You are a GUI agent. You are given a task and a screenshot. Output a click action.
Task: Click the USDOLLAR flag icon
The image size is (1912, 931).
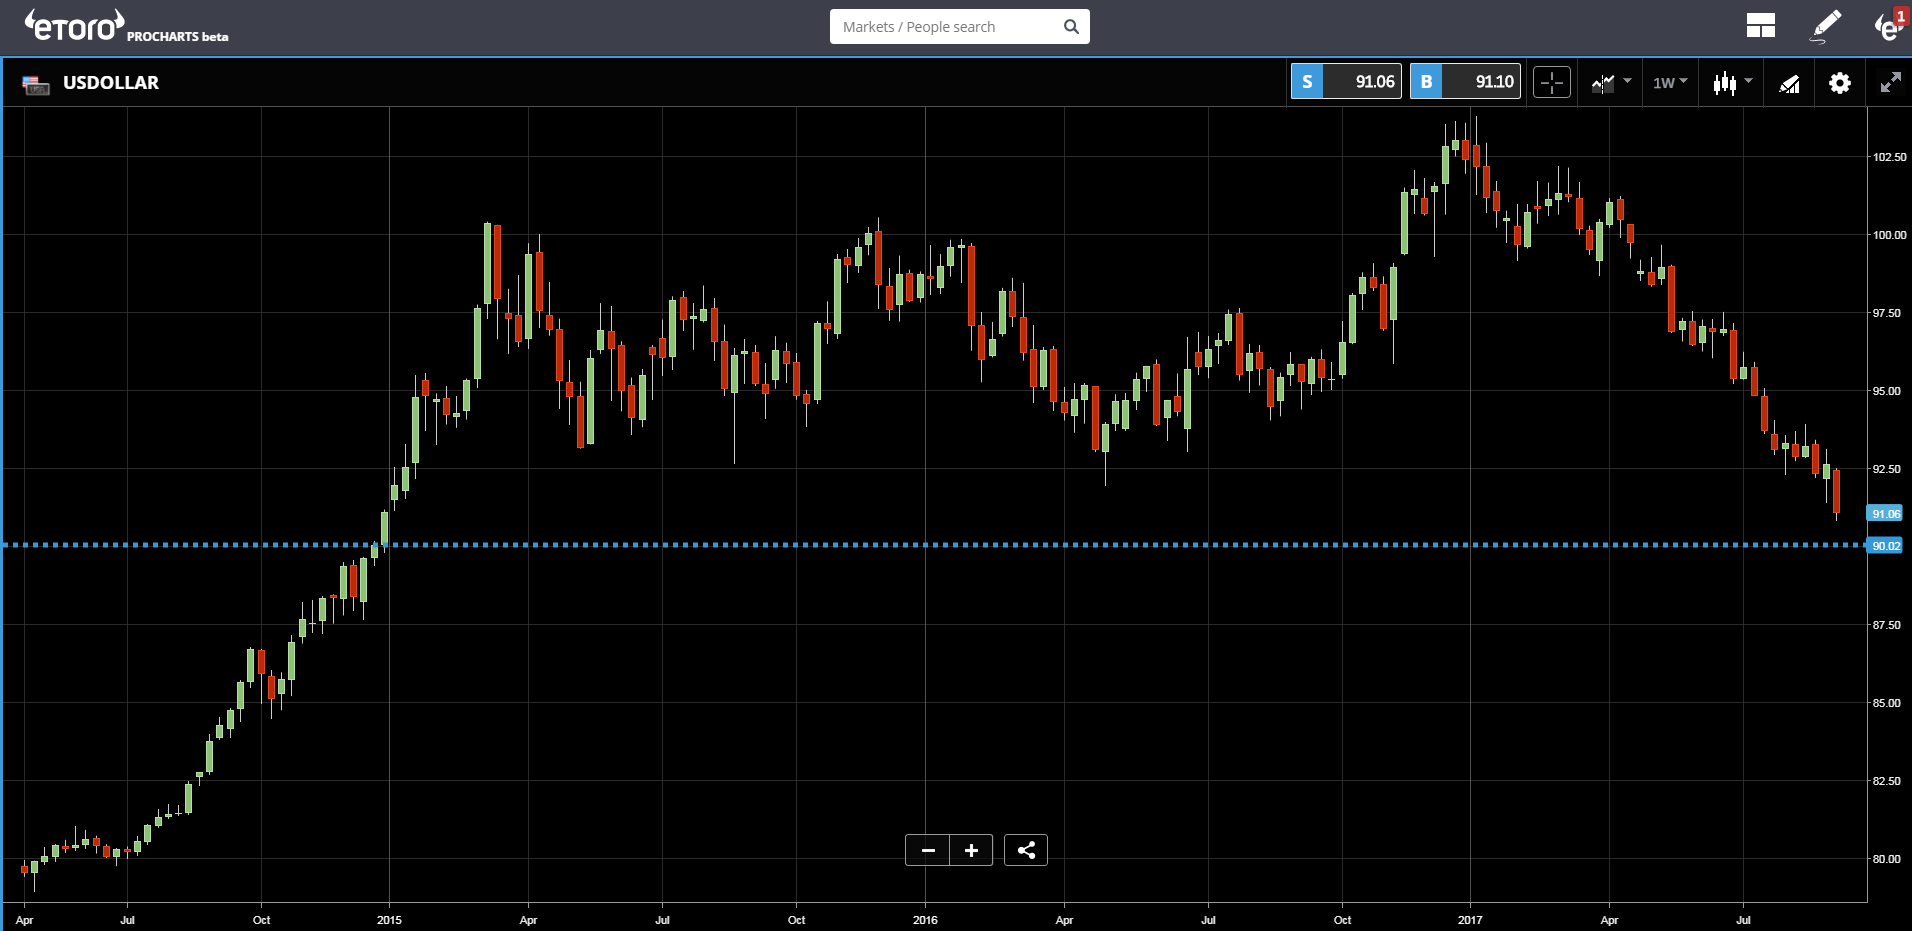point(36,85)
